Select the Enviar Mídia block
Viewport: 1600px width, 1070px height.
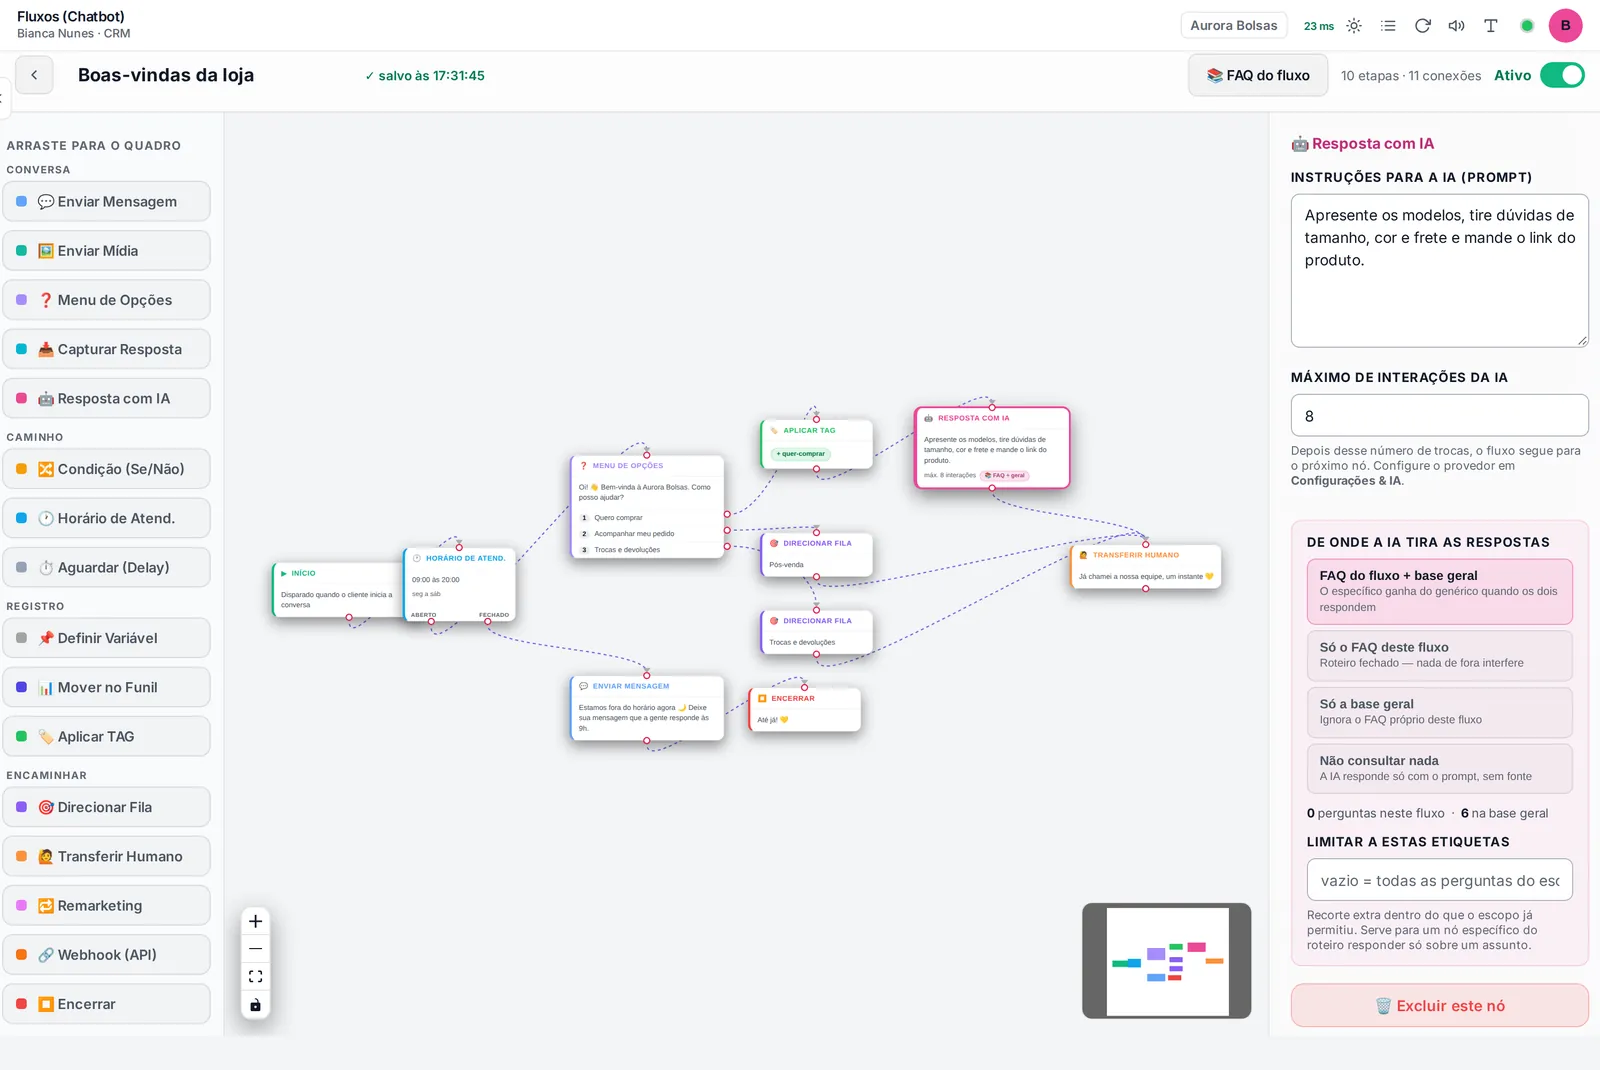pyautogui.click(x=107, y=250)
